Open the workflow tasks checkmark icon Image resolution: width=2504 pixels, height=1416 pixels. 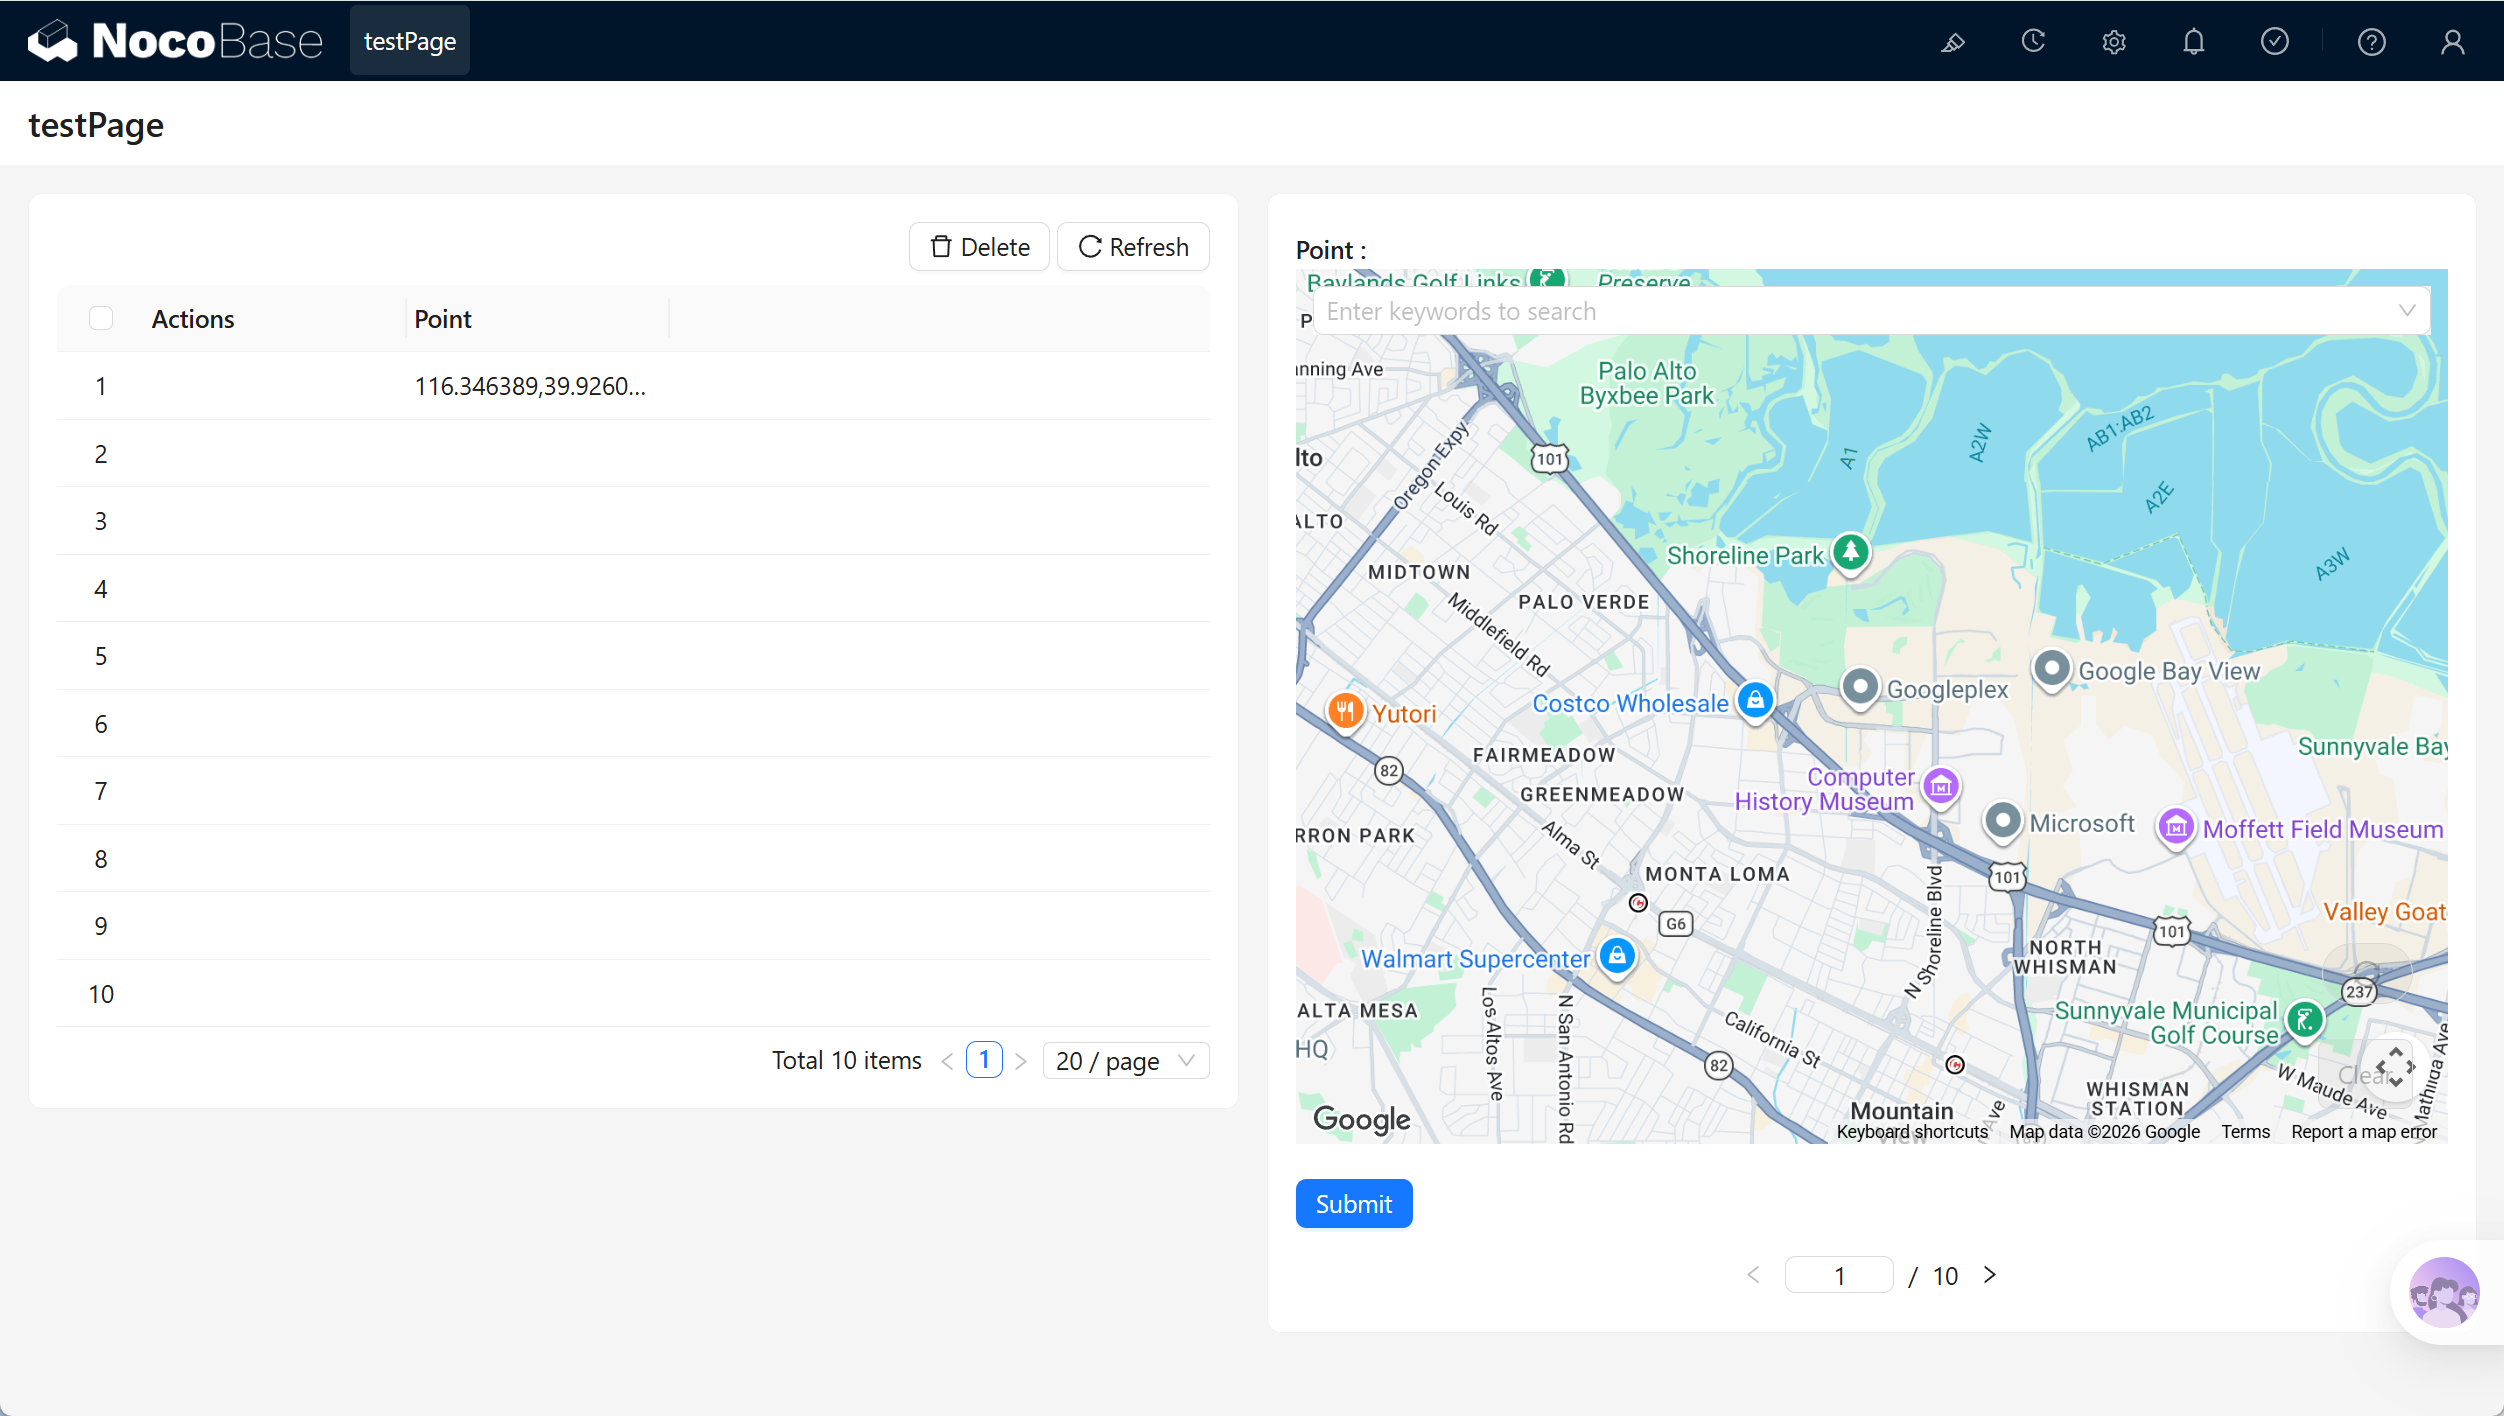click(x=2275, y=42)
